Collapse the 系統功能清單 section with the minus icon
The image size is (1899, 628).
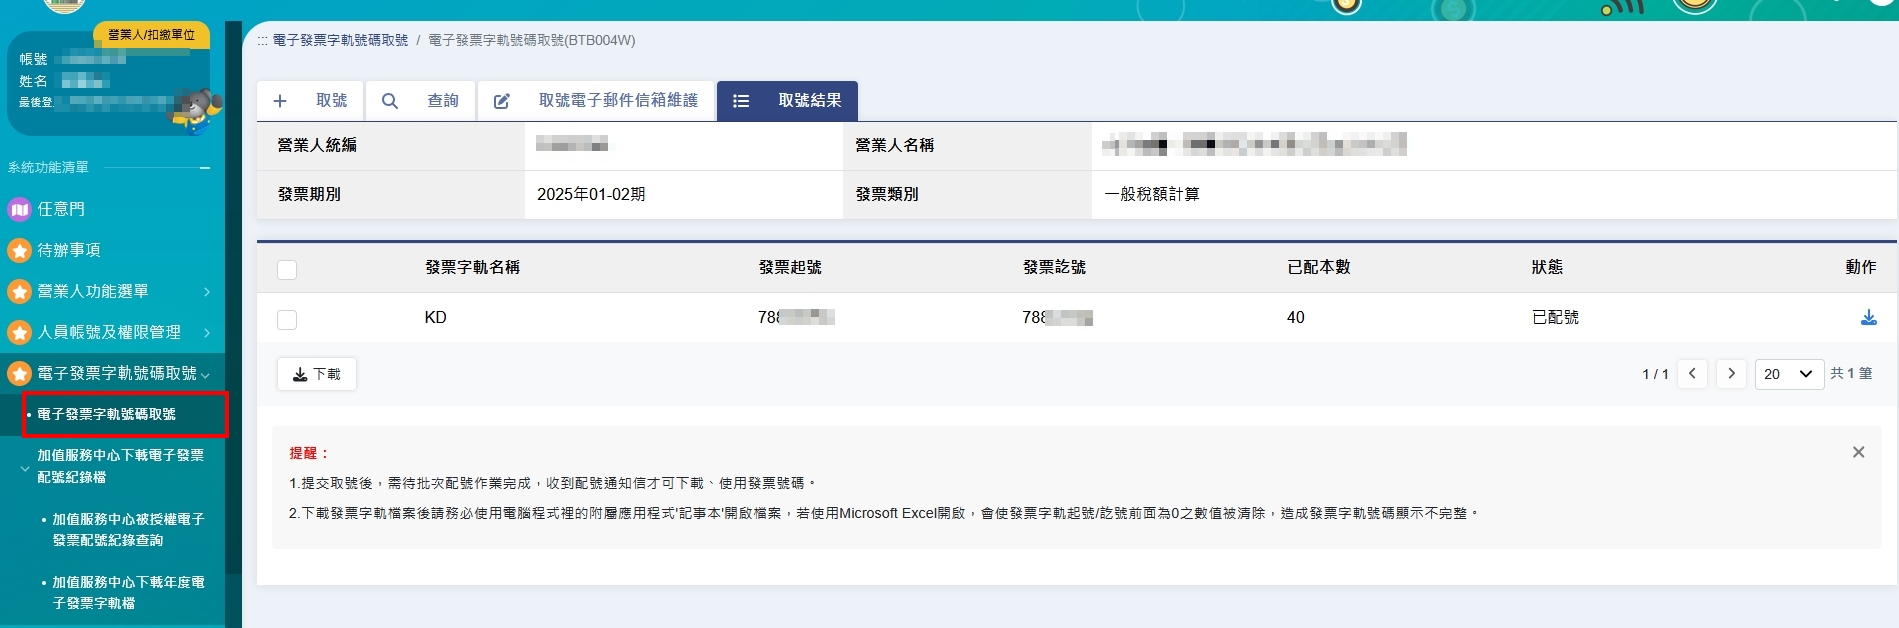(205, 168)
